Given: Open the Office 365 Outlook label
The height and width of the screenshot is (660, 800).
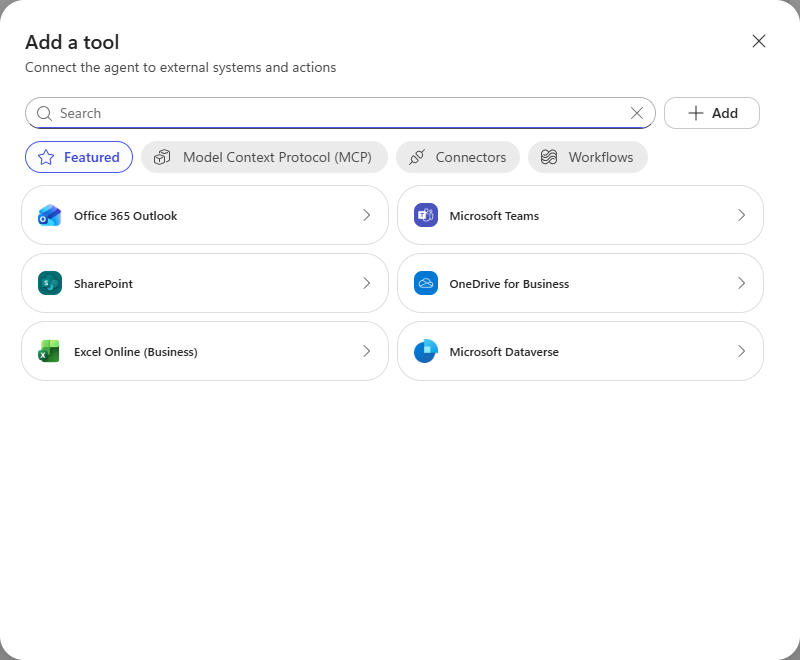Looking at the screenshot, I should (x=126, y=216).
